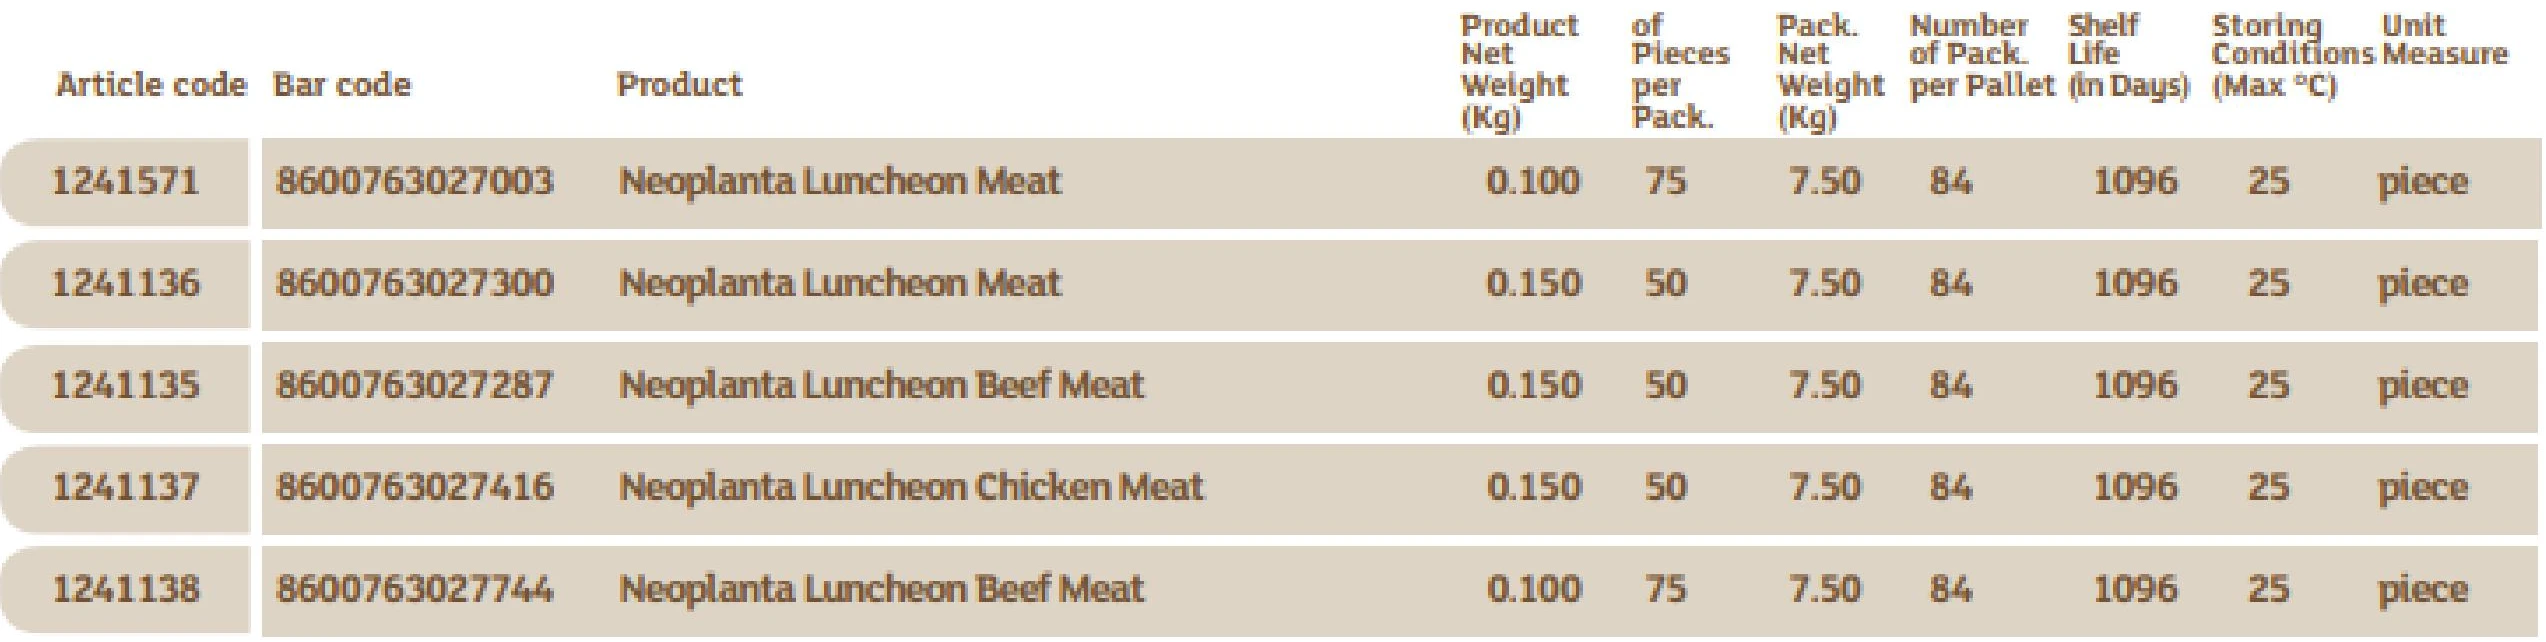
Task: Select the Shelf Life column header
Action: pos(2129,55)
